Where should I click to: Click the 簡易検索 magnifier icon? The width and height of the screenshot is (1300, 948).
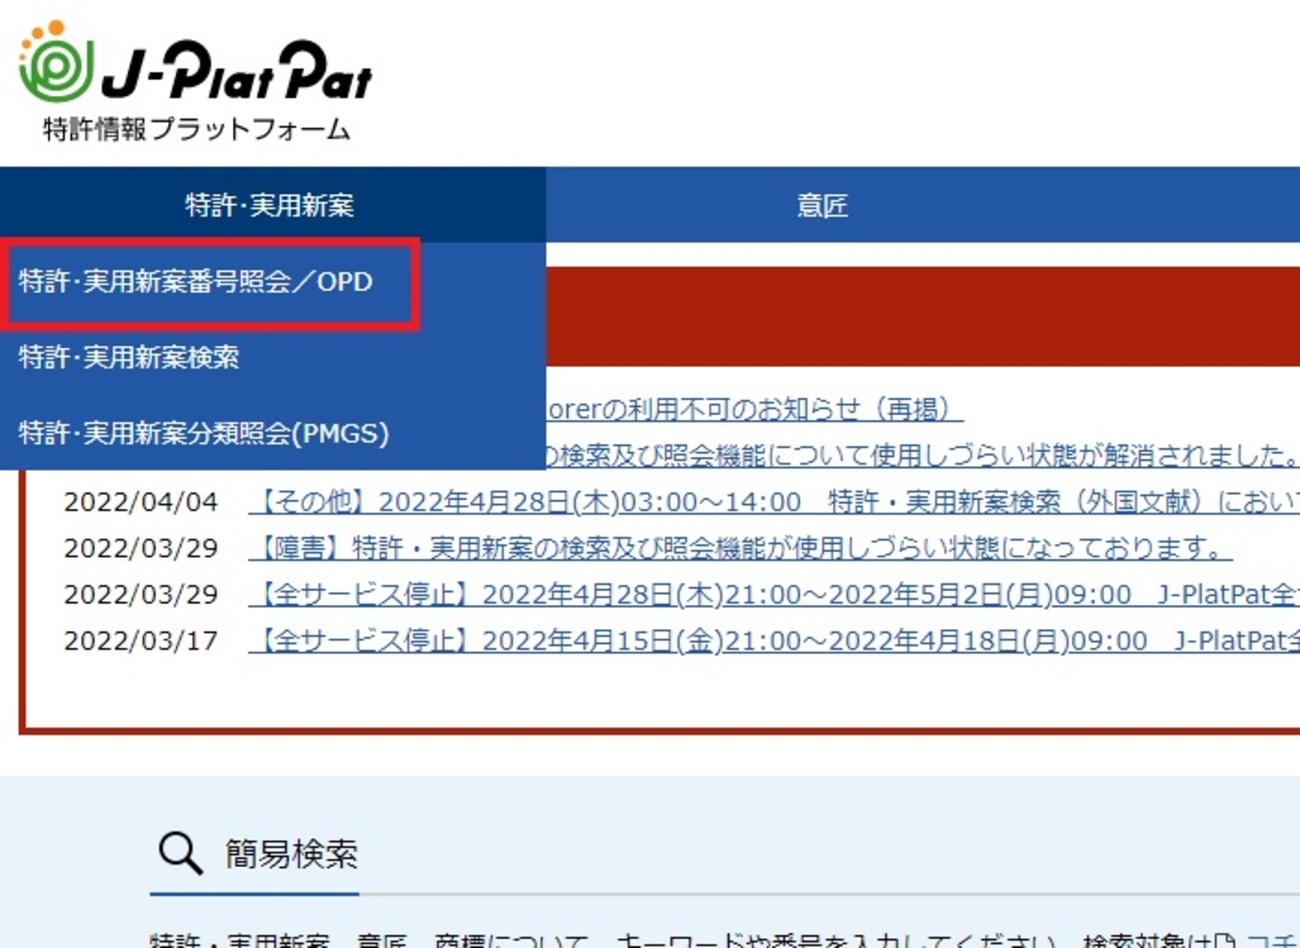(180, 853)
